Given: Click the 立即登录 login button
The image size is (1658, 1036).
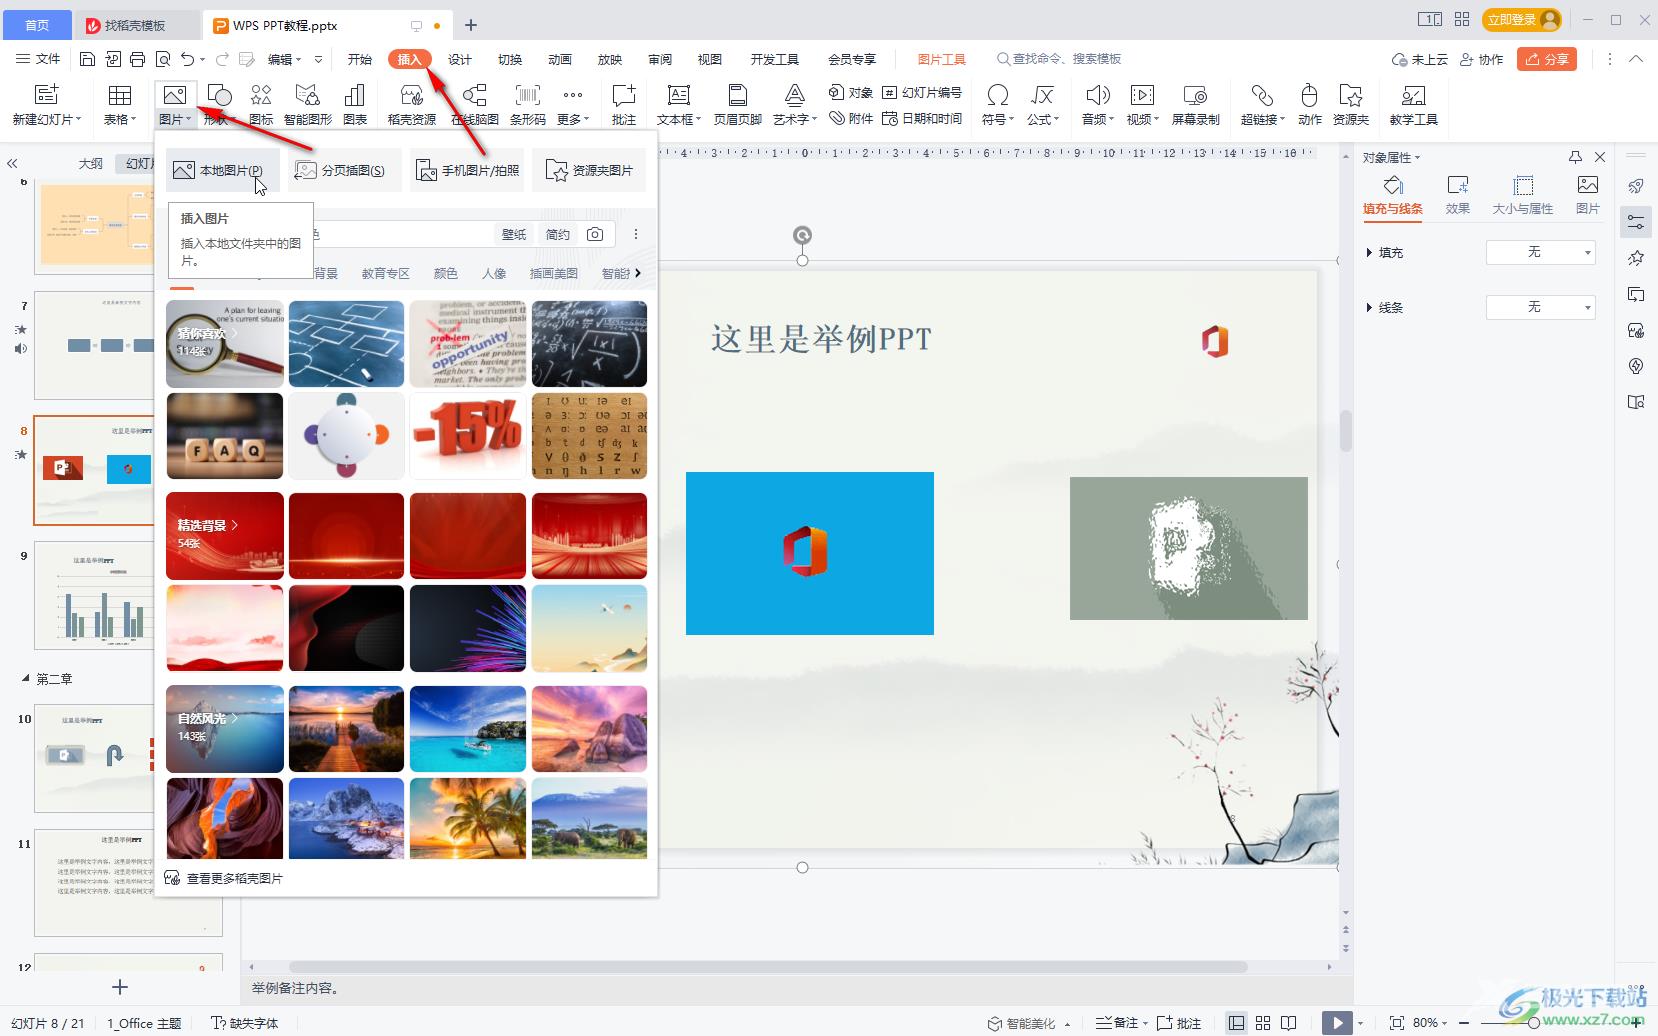Looking at the screenshot, I should point(1521,19).
